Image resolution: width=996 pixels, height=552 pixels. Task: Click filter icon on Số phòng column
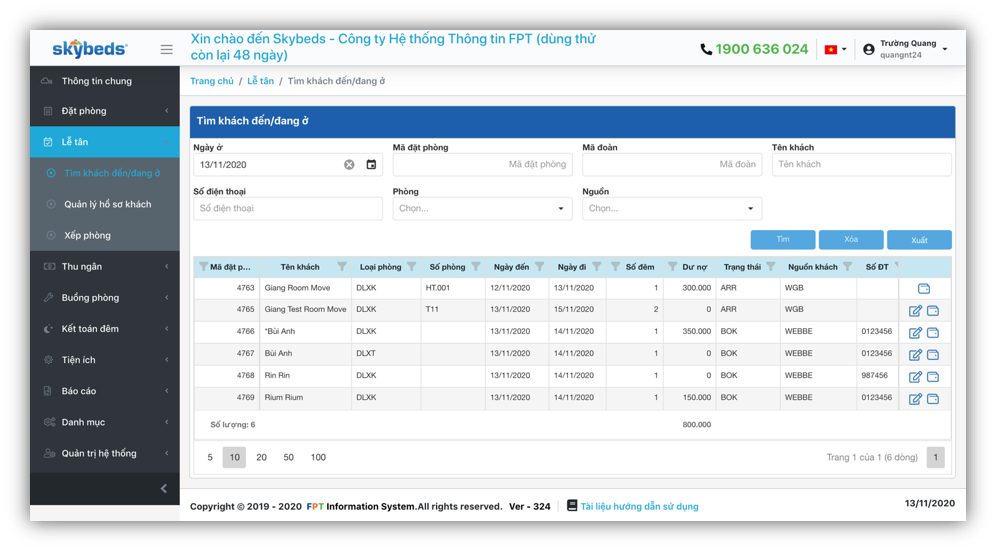click(476, 267)
